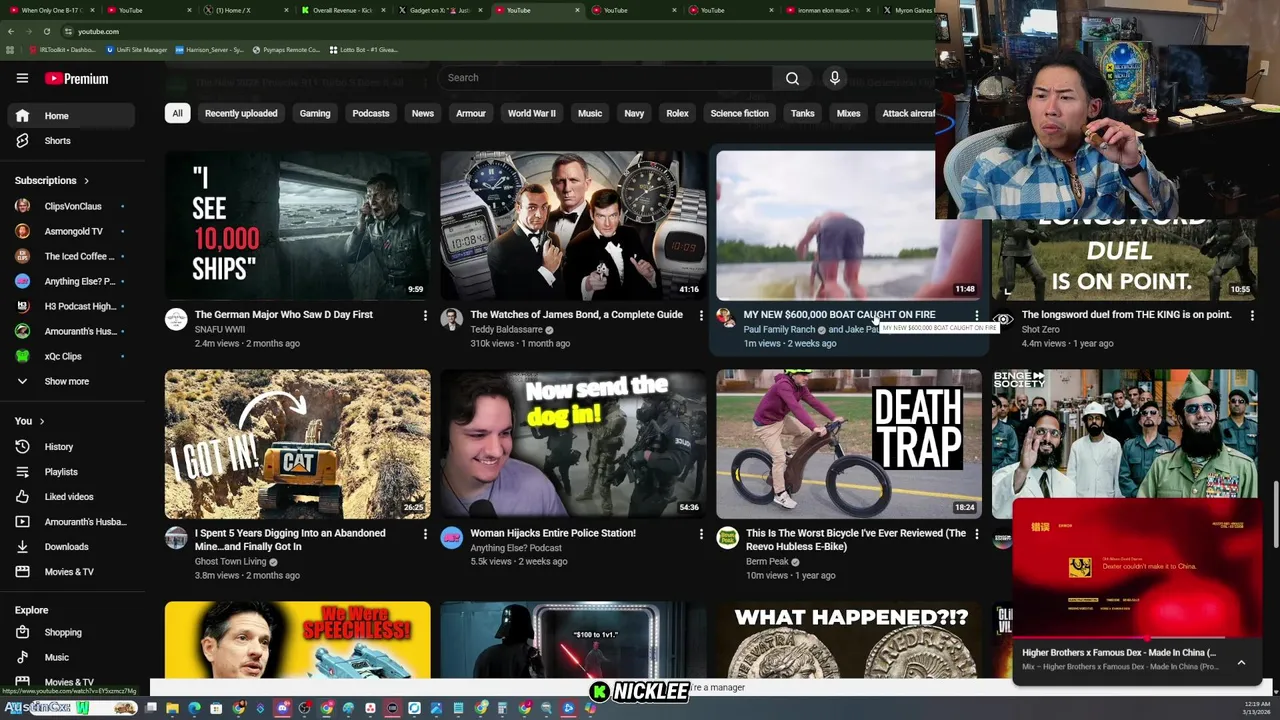Screen dimensions: 1280x720
Task: Open options menu for boat fire video
Action: point(977,316)
